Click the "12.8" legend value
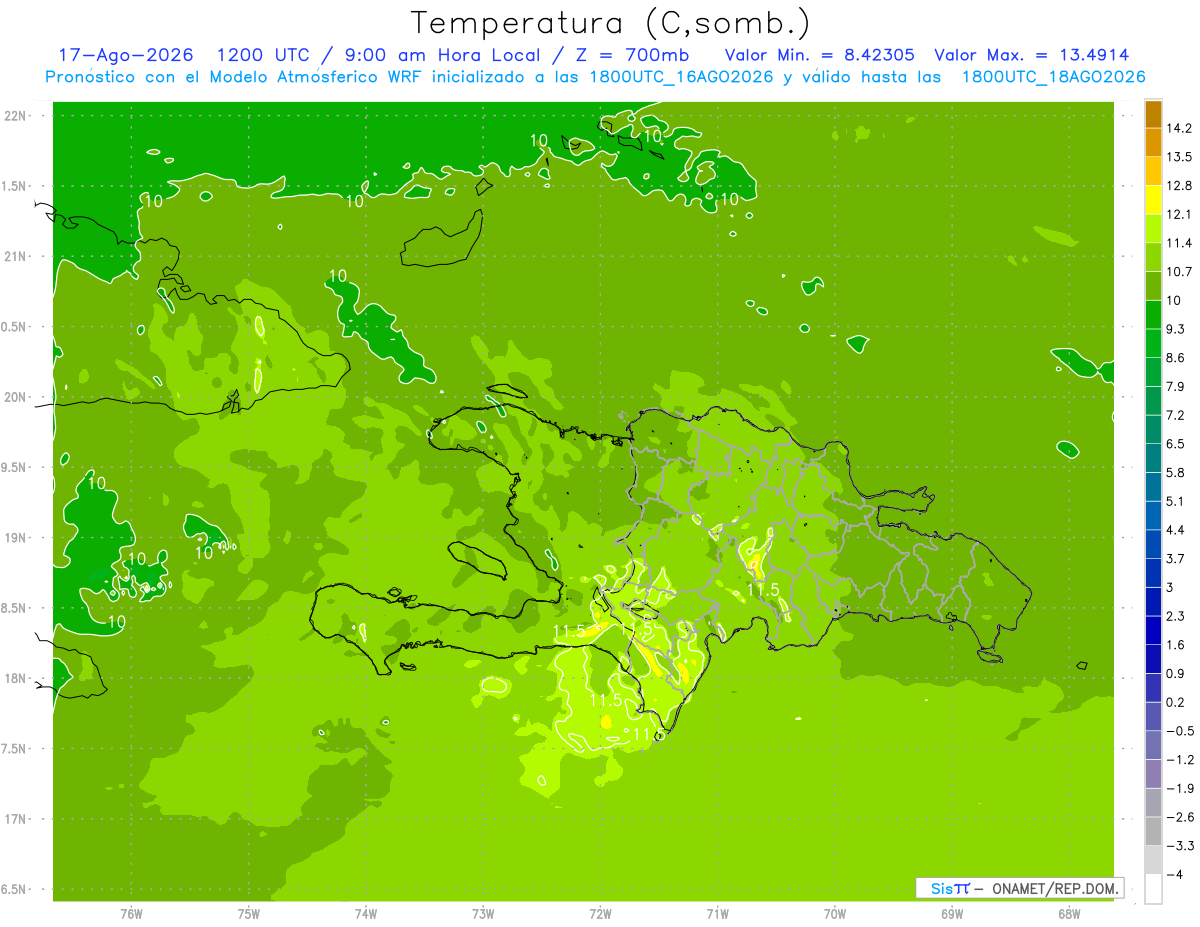 pos(1180,185)
